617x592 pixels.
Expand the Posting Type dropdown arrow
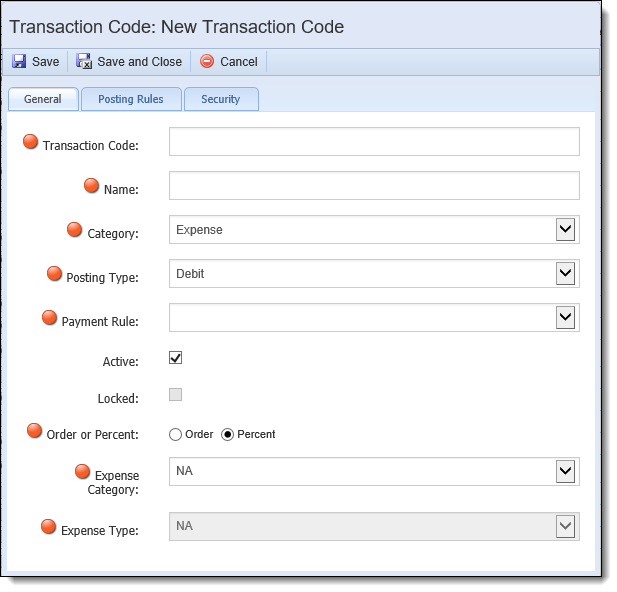click(565, 274)
